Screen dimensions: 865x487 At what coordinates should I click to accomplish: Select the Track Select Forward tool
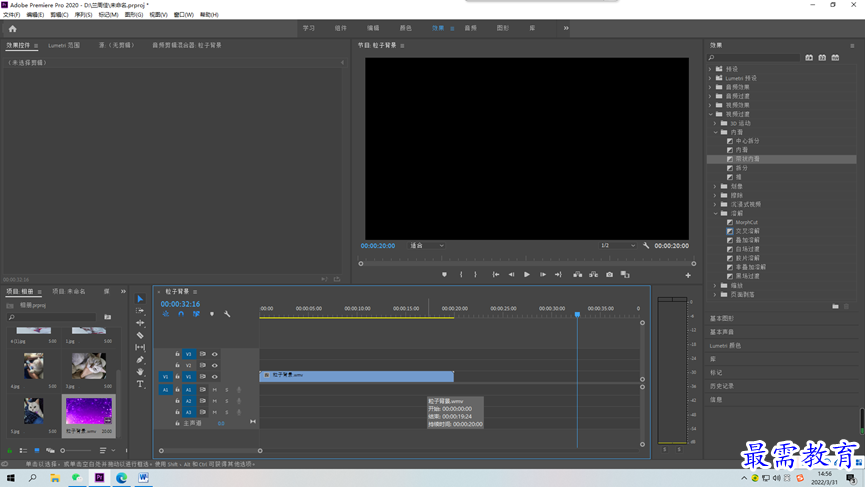[140, 311]
